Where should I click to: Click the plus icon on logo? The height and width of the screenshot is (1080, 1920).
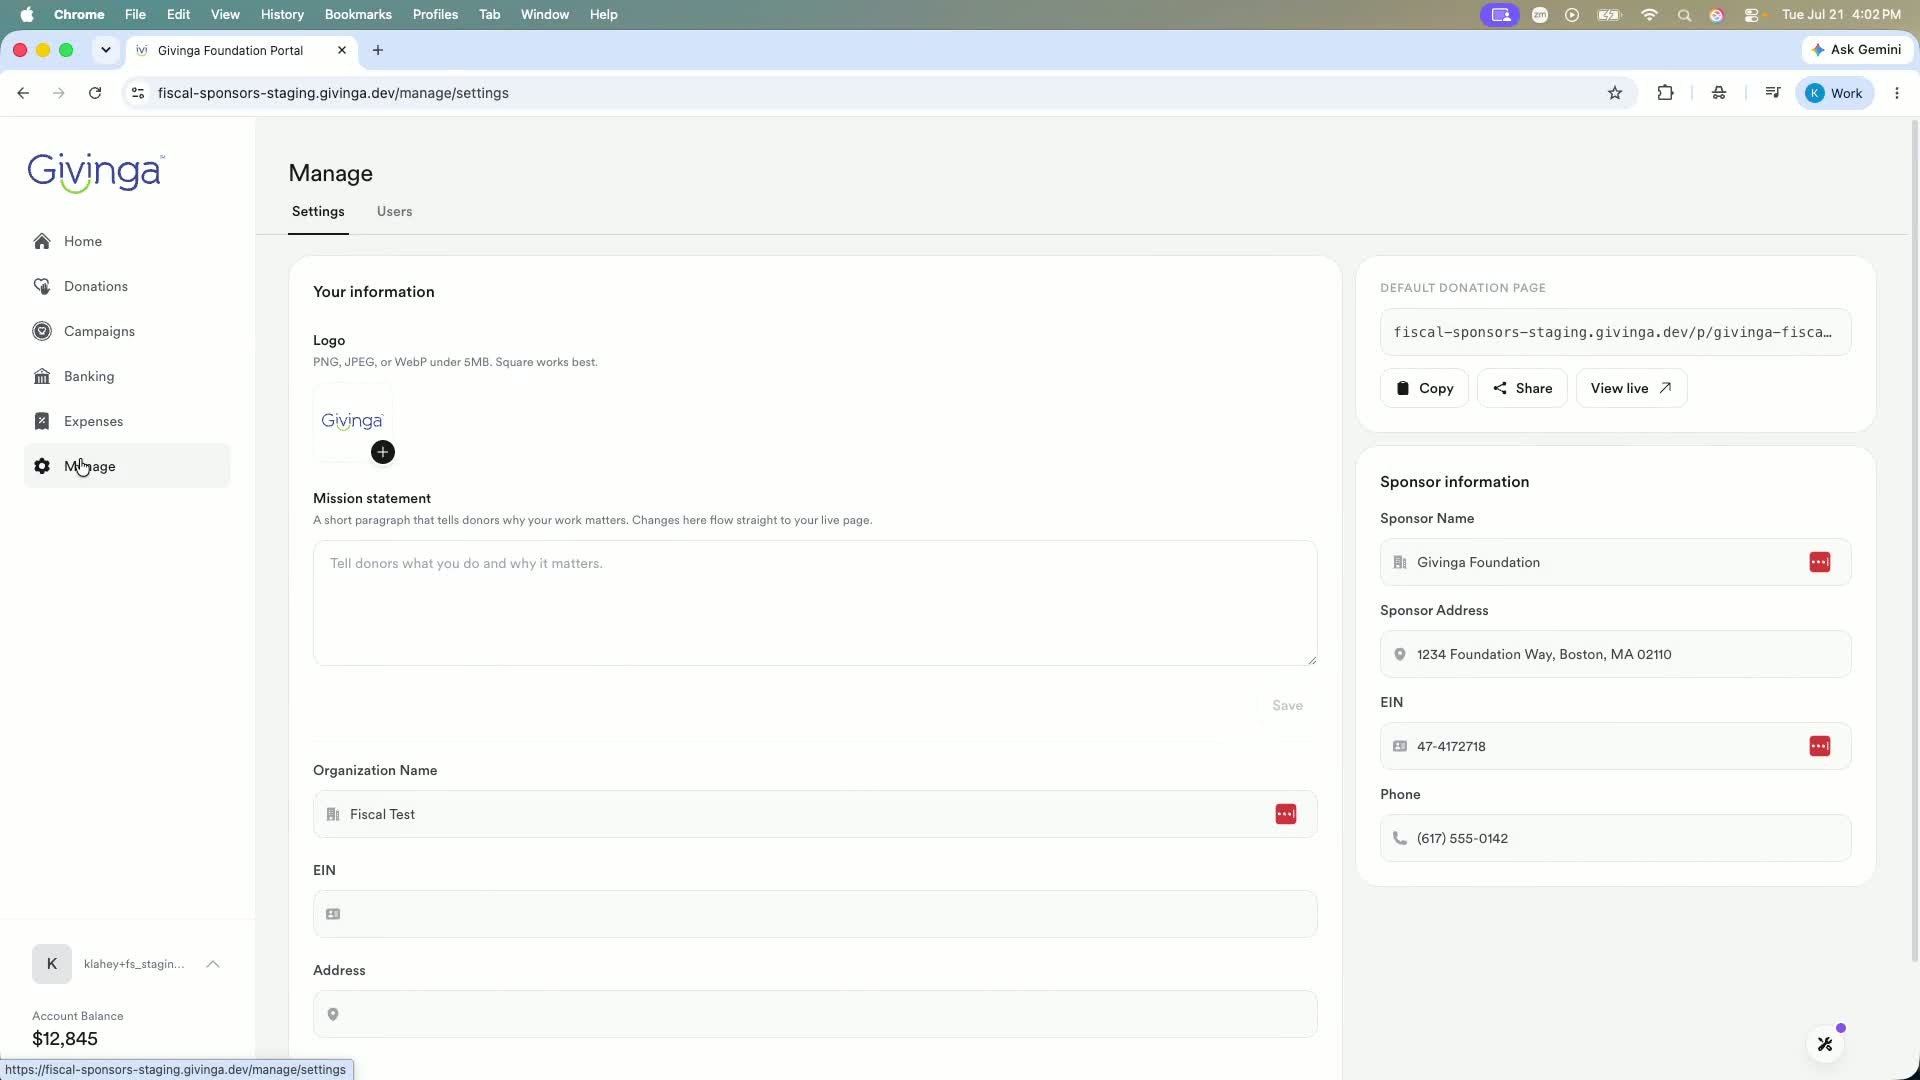point(382,452)
